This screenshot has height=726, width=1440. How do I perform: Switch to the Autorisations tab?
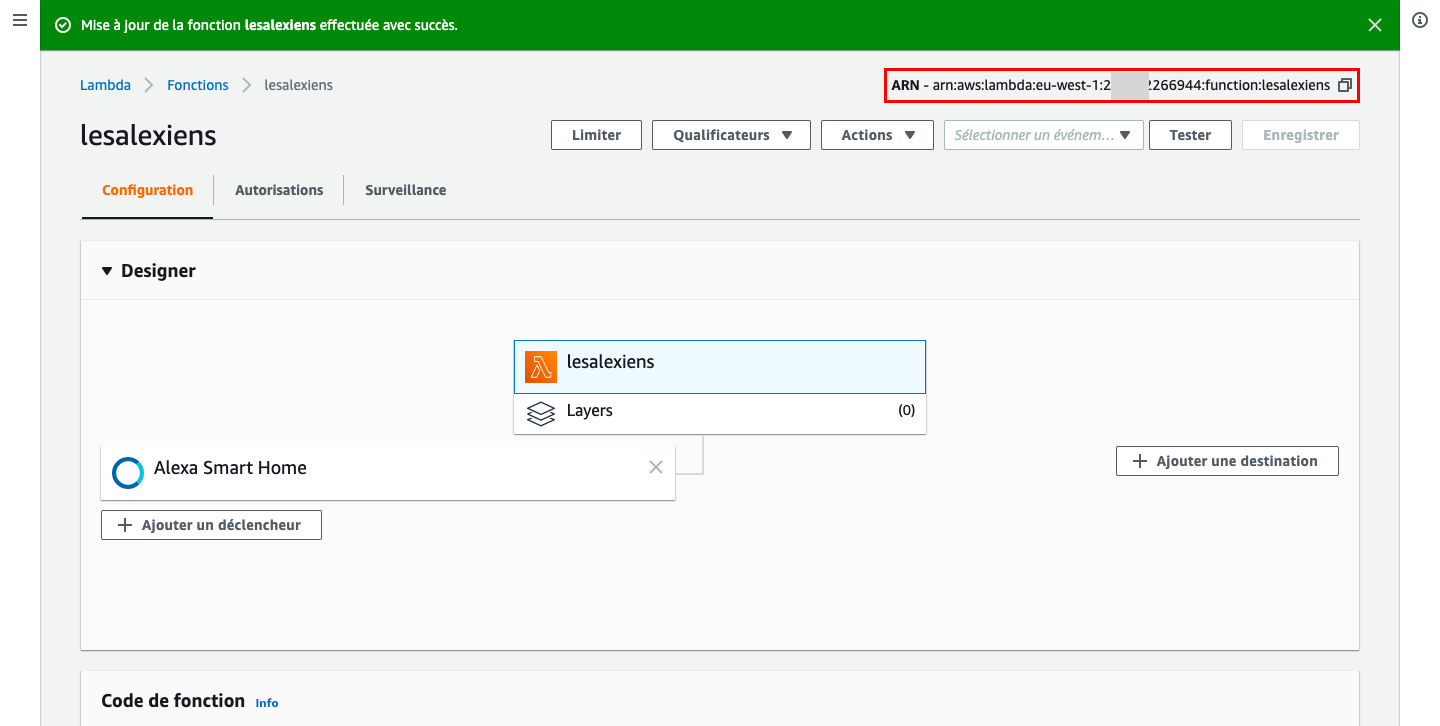(279, 190)
